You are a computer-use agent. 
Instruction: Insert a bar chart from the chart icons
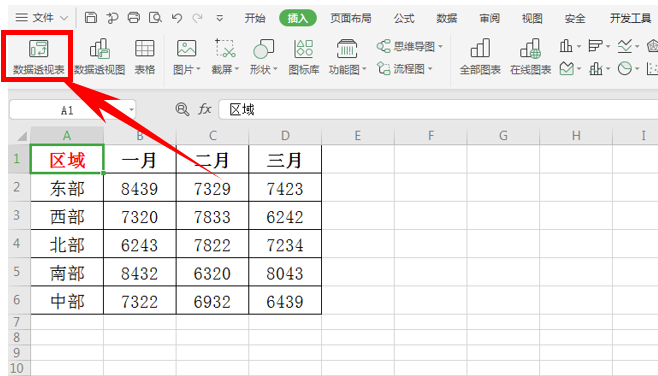point(595,46)
